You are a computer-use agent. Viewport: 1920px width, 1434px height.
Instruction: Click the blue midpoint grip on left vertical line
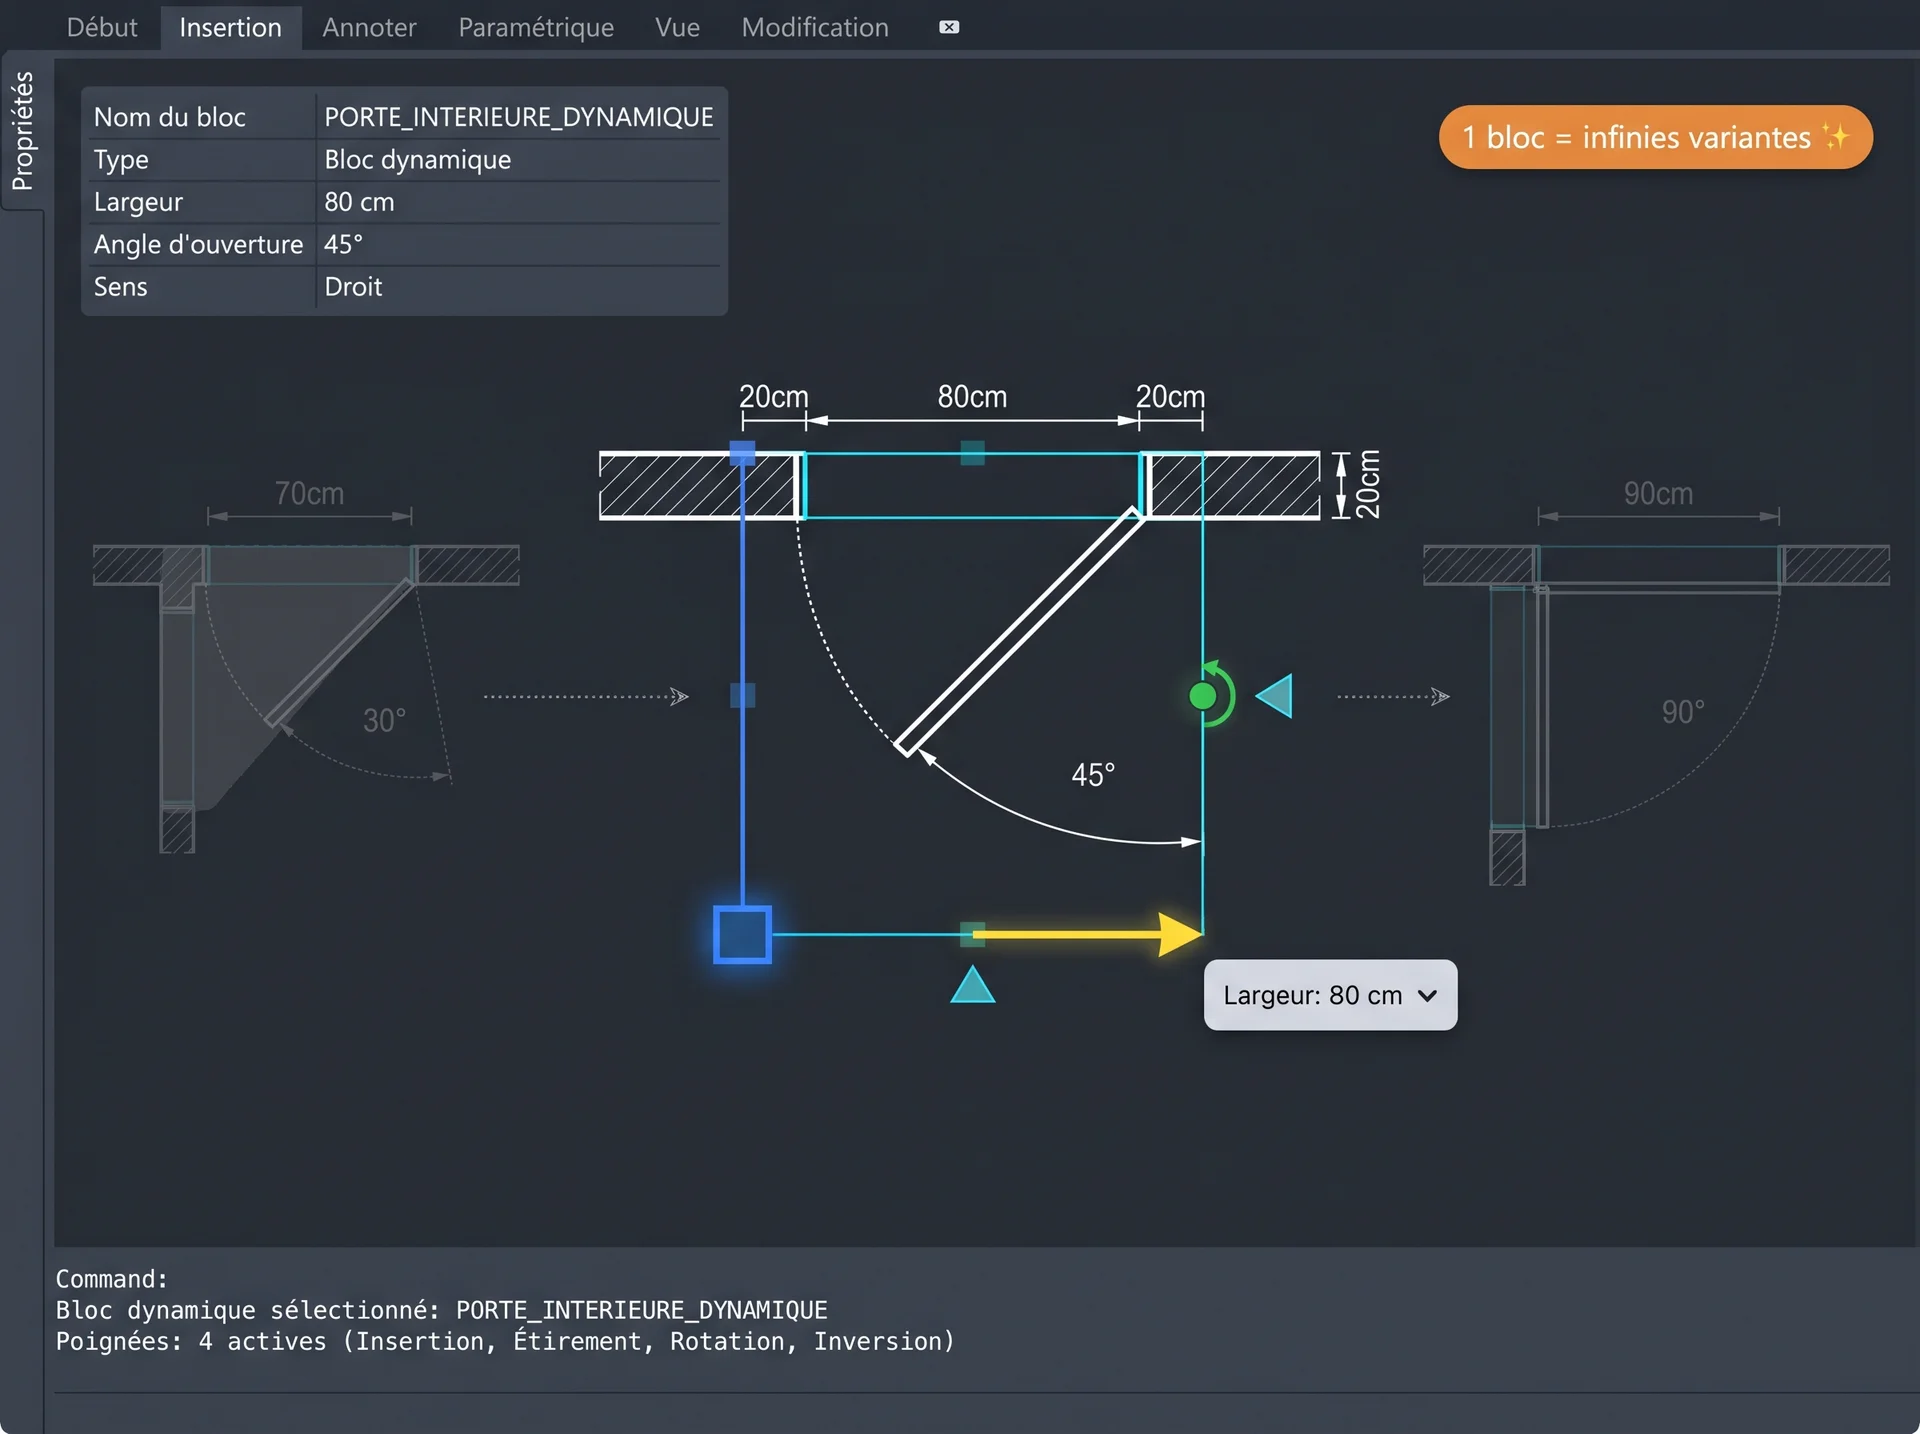click(742, 695)
